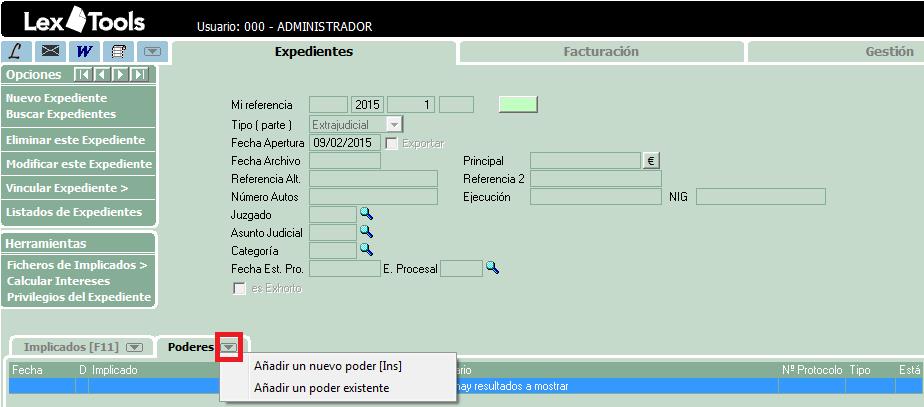Launch the Word document W icon
Screen dimensions: 924x407
(x=84, y=51)
